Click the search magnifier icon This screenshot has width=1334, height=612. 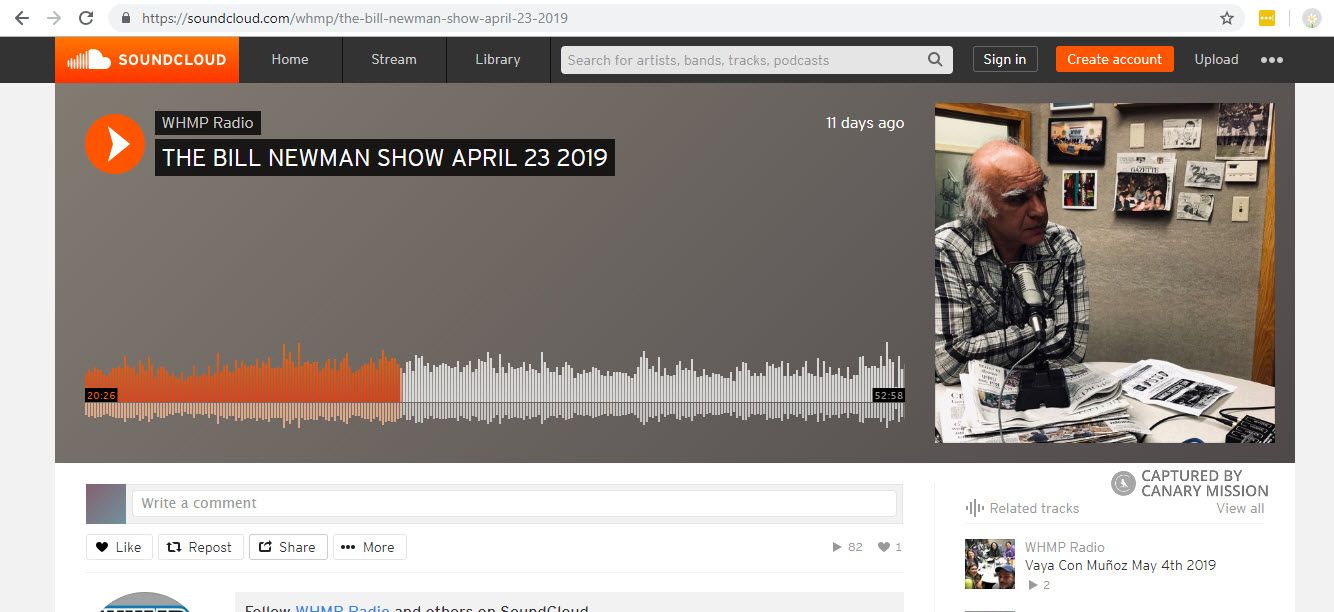point(934,60)
